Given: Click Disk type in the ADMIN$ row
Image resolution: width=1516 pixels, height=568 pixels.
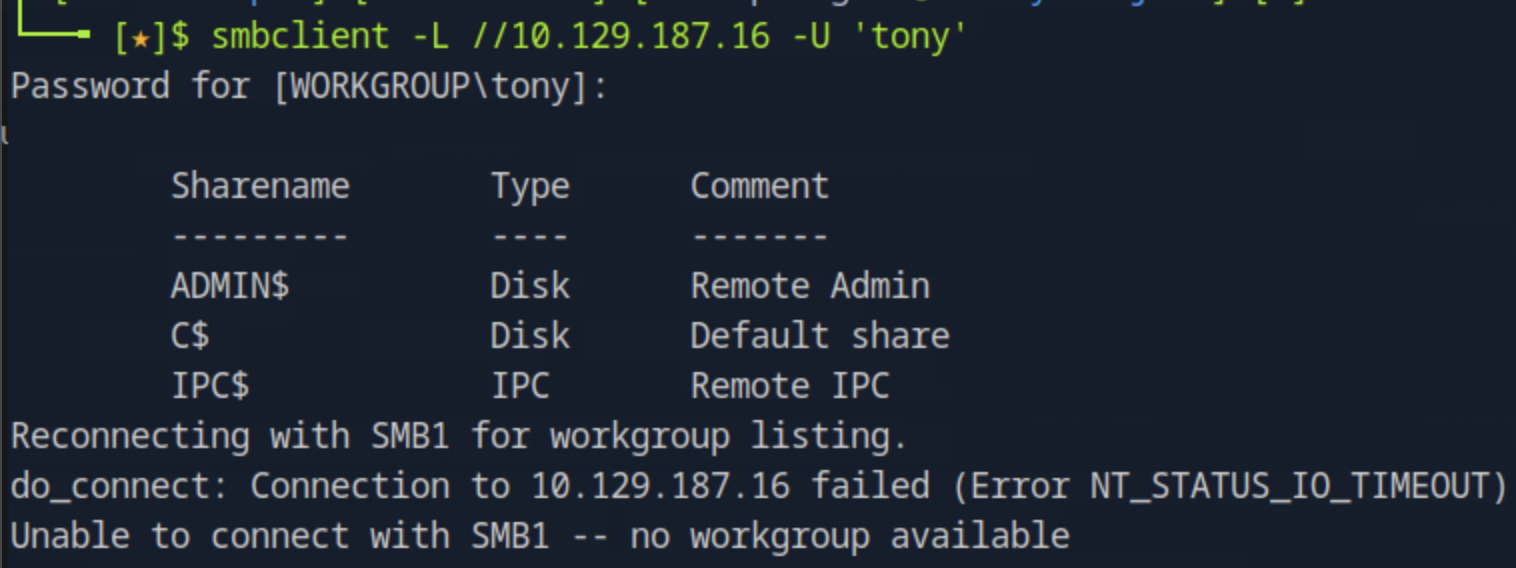Looking at the screenshot, I should pyautogui.click(x=529, y=286).
